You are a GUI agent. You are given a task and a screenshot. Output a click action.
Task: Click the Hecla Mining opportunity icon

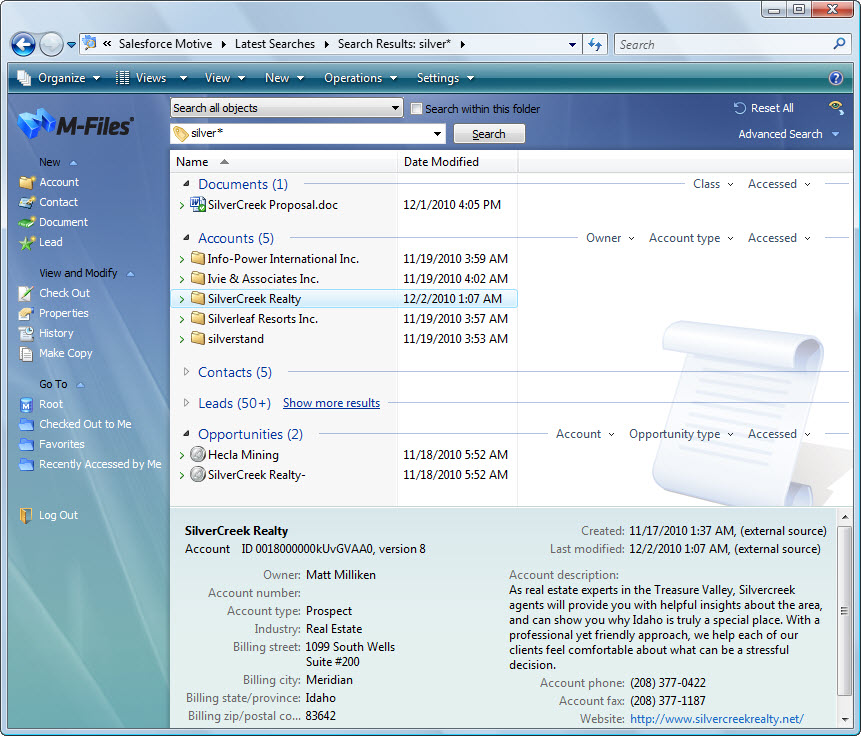click(x=198, y=454)
